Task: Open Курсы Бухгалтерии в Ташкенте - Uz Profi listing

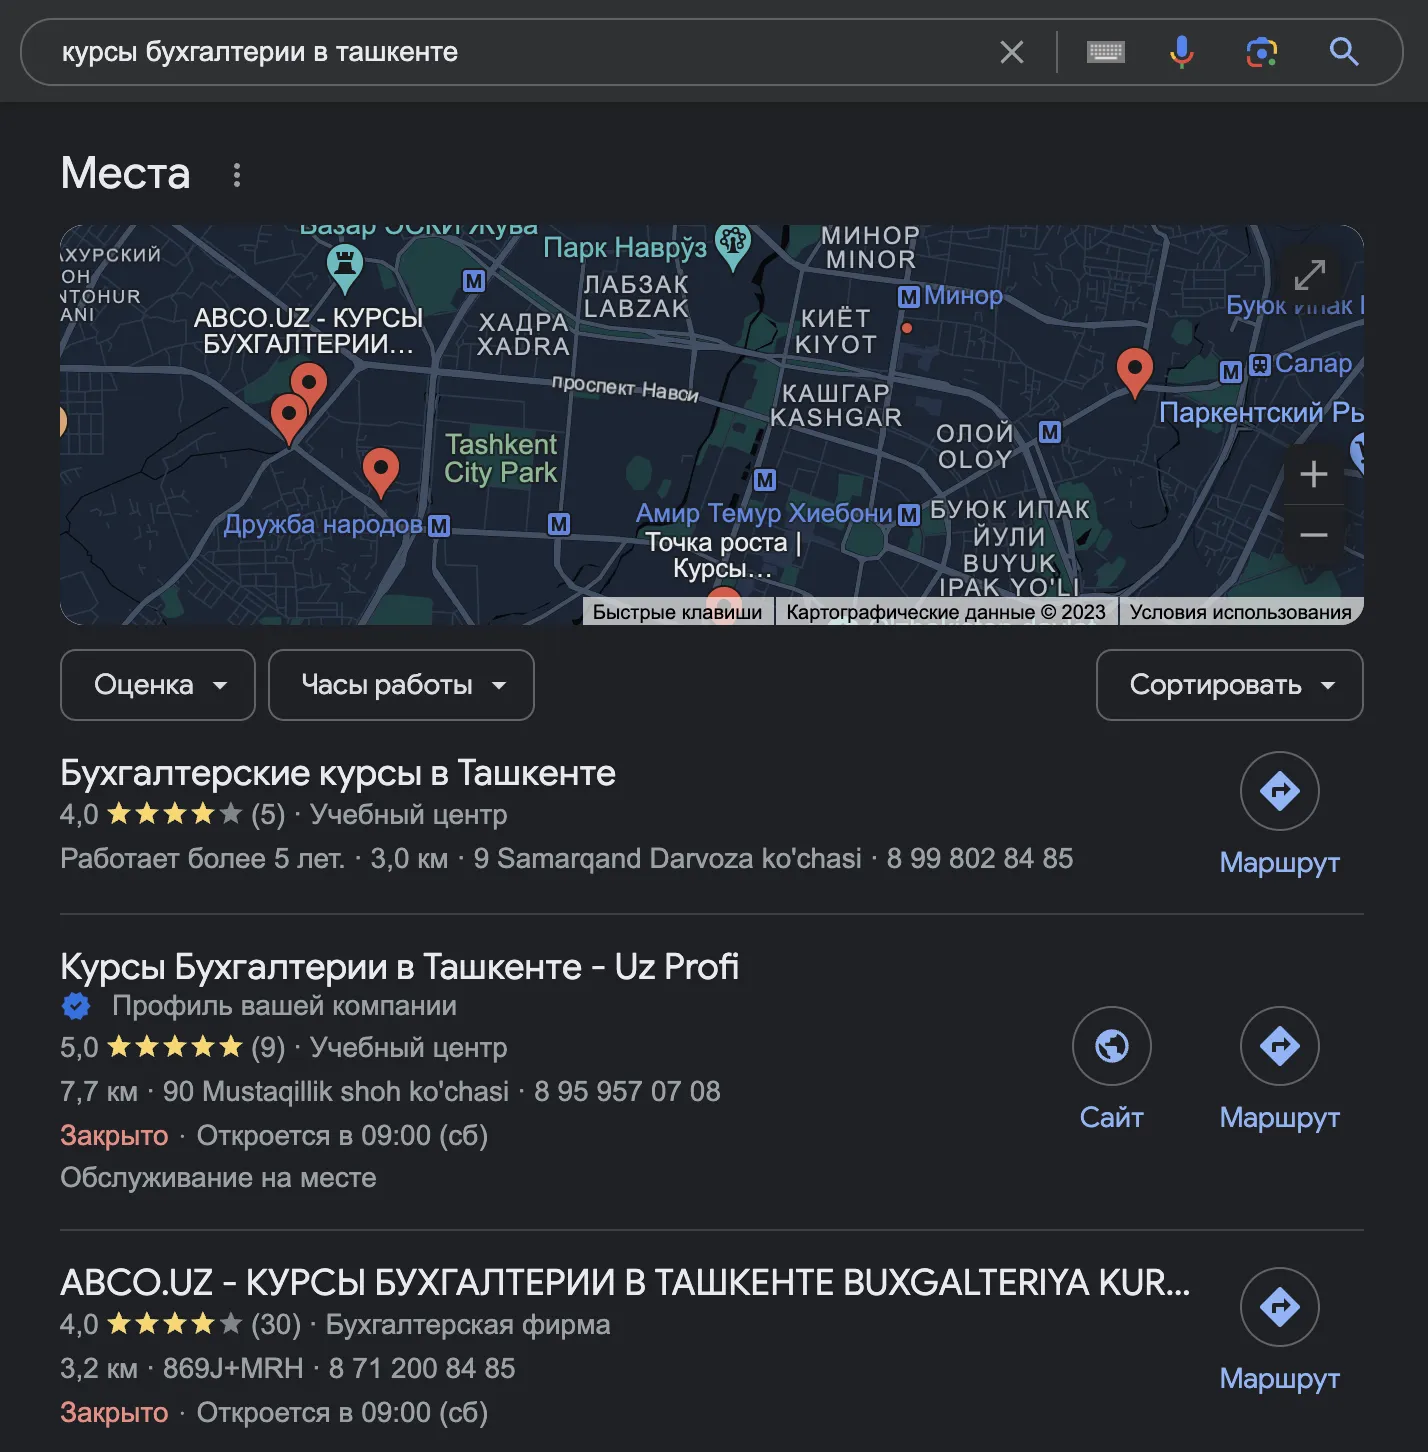Action: click(400, 967)
